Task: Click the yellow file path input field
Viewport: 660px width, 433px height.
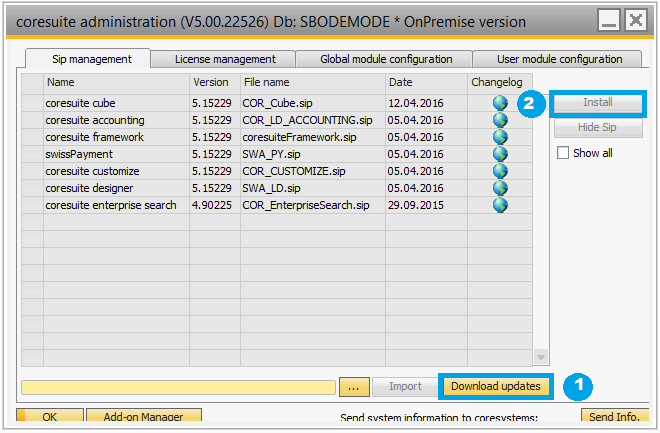Action: point(178,387)
